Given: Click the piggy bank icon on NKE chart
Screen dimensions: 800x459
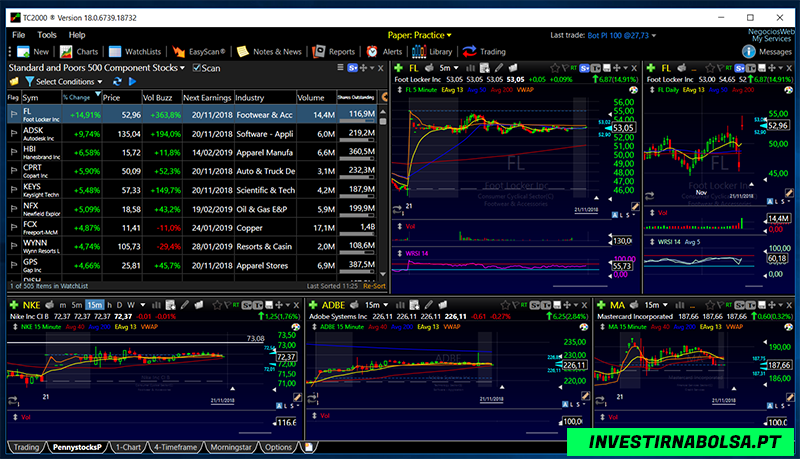Looking at the screenshot, I should coord(49,305).
